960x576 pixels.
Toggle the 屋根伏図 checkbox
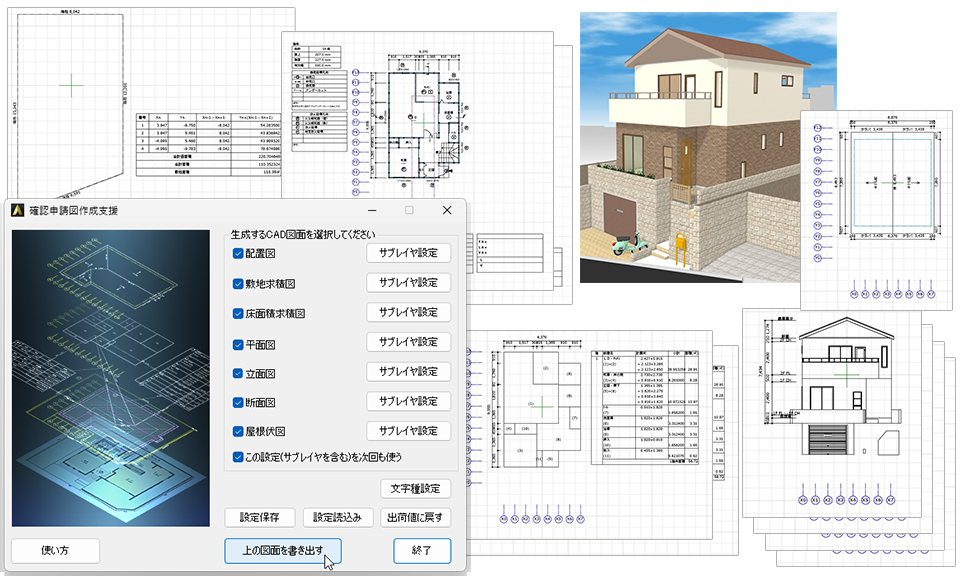(x=238, y=432)
